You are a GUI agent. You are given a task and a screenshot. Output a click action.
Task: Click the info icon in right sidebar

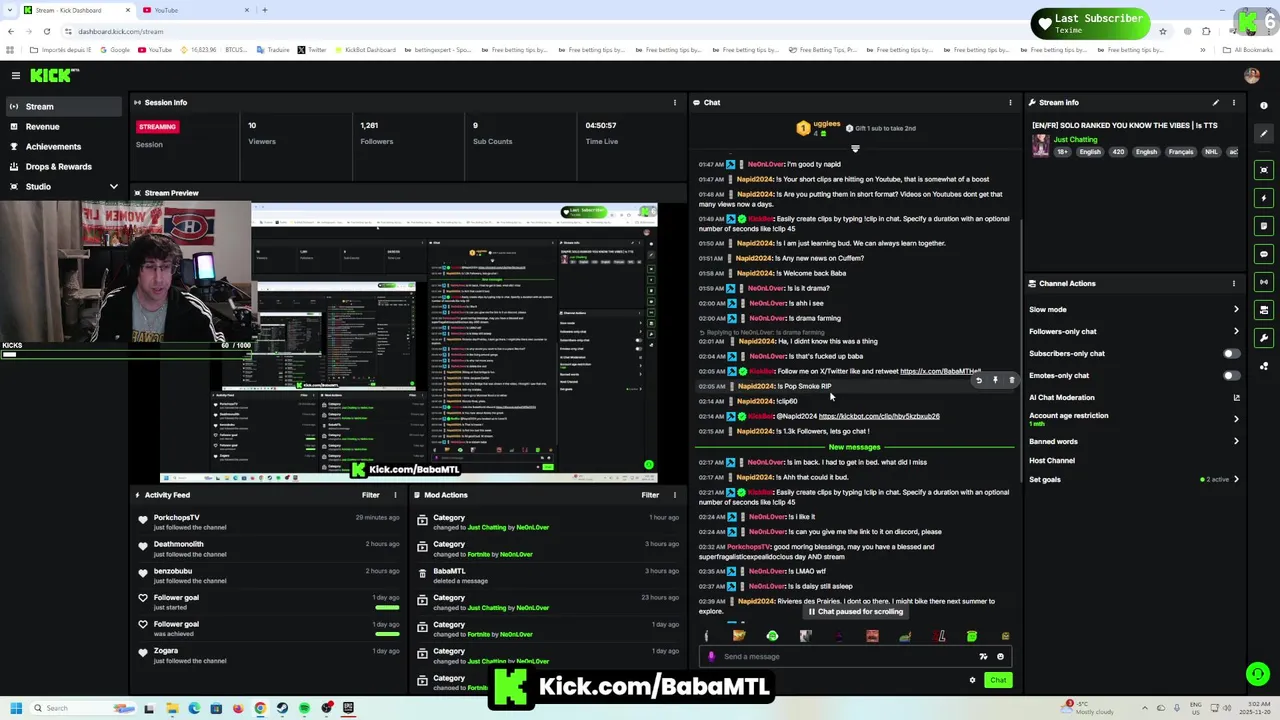[1264, 106]
